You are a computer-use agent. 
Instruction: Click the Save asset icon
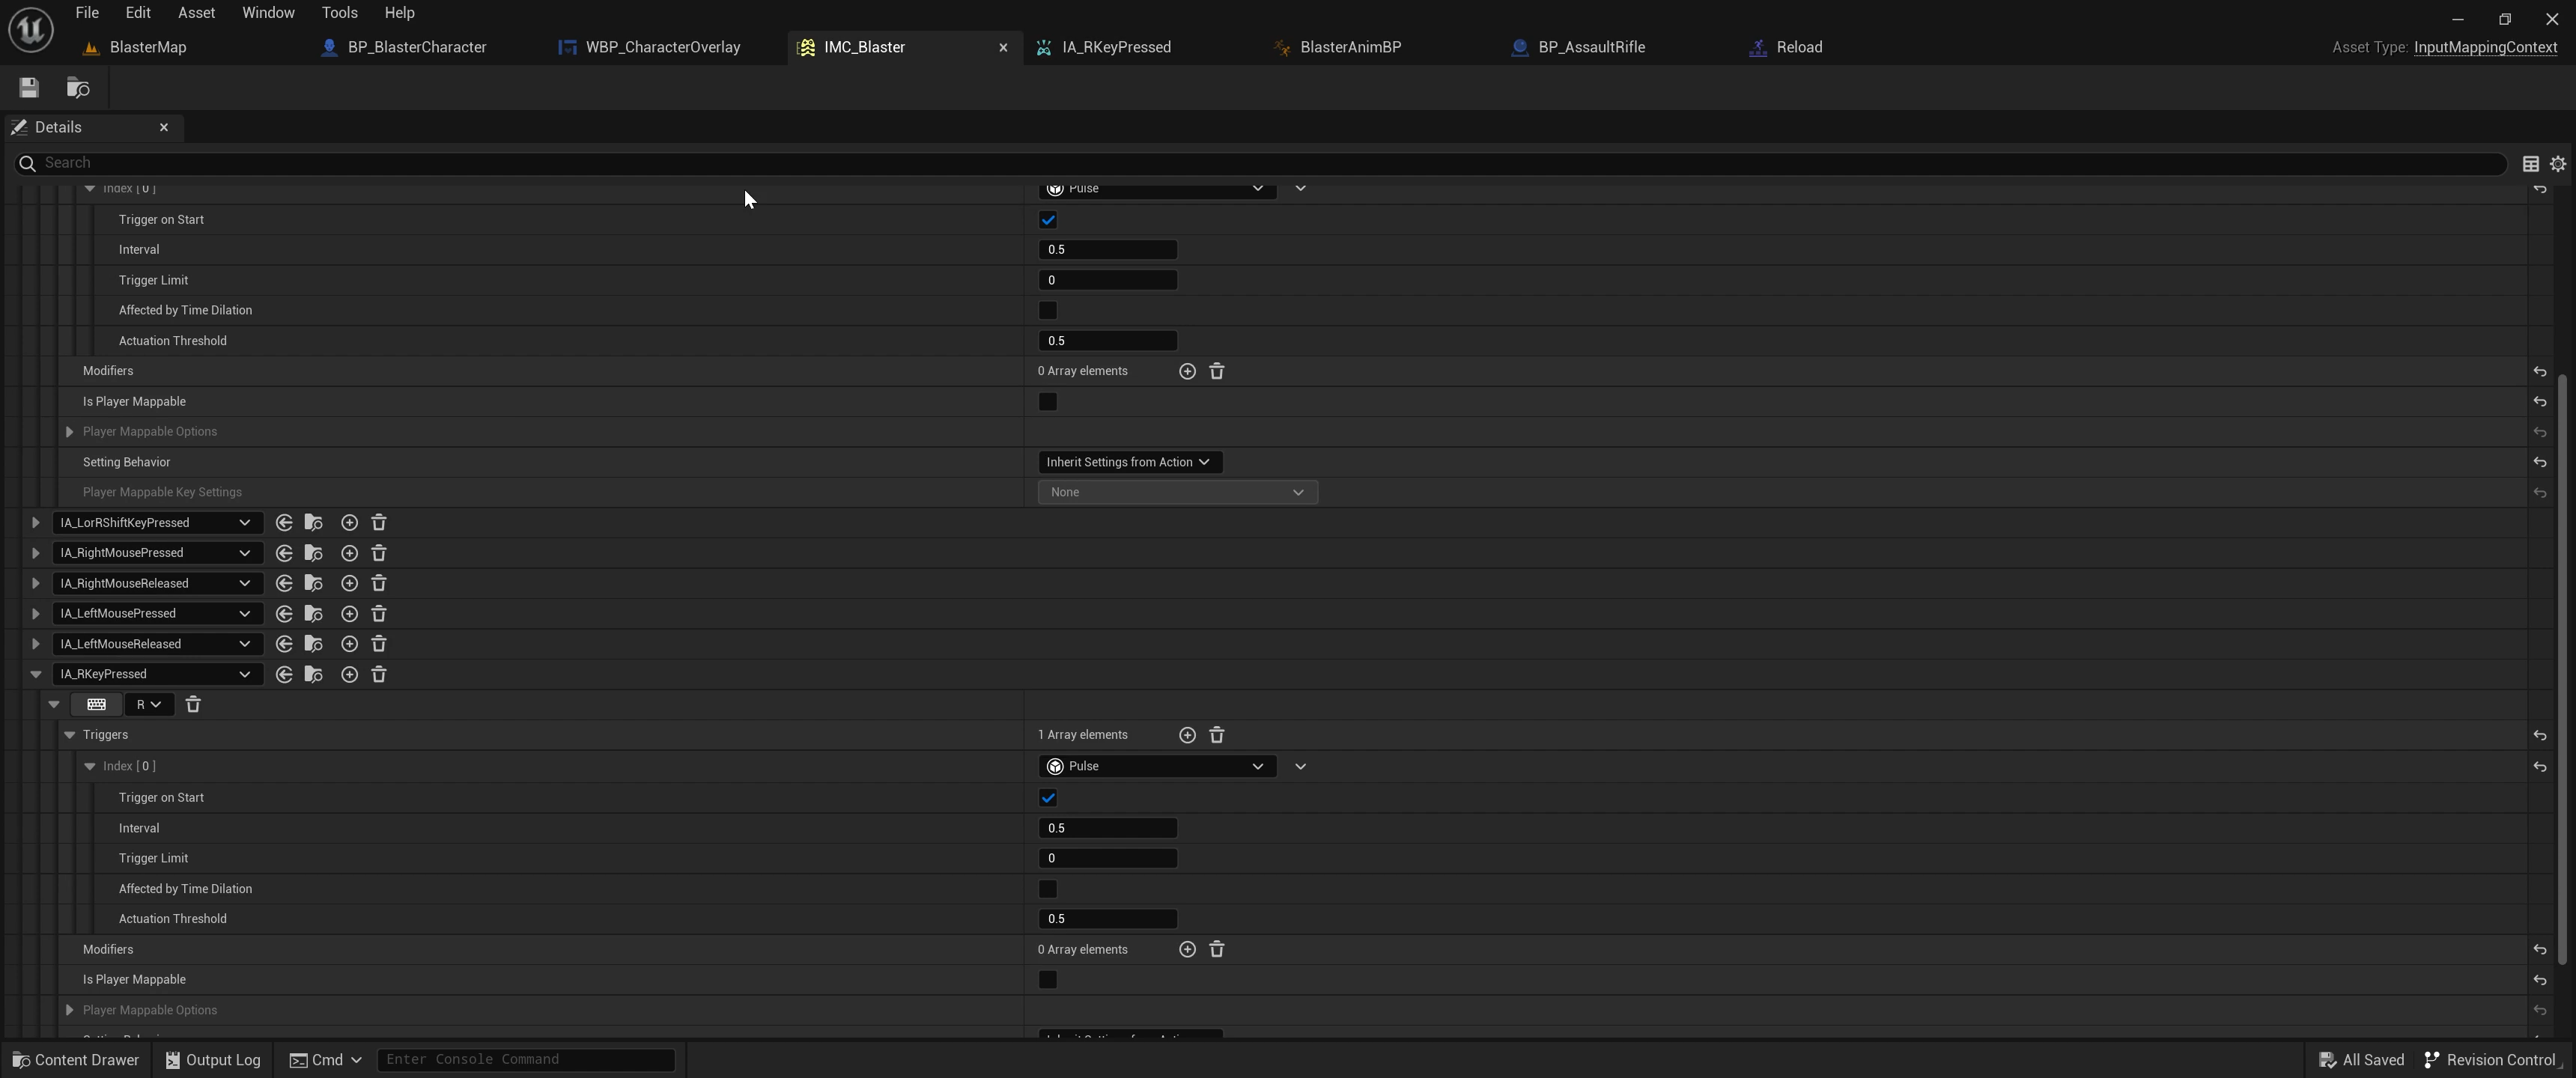29,88
